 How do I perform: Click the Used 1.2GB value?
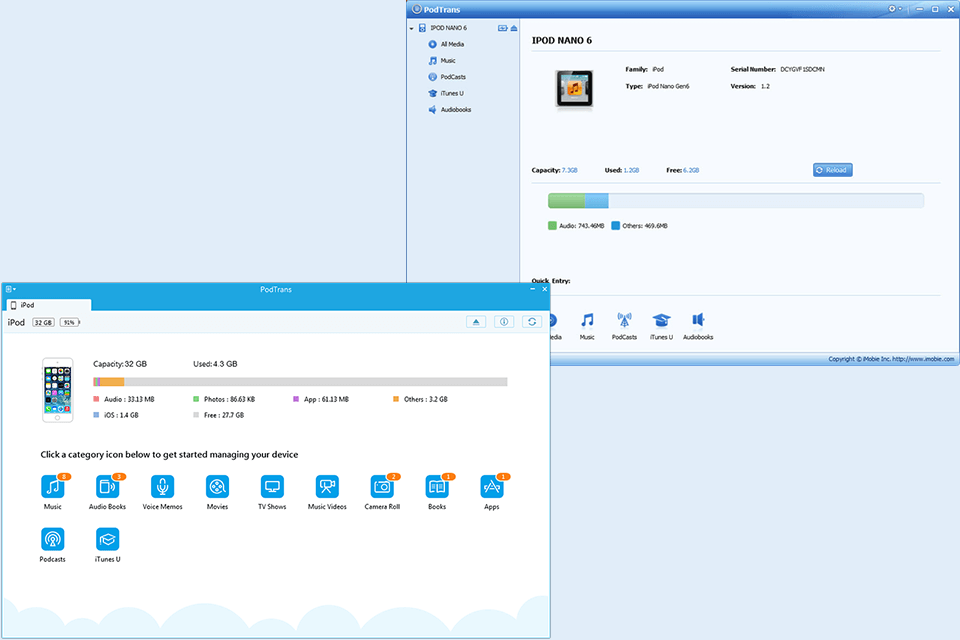[631, 170]
